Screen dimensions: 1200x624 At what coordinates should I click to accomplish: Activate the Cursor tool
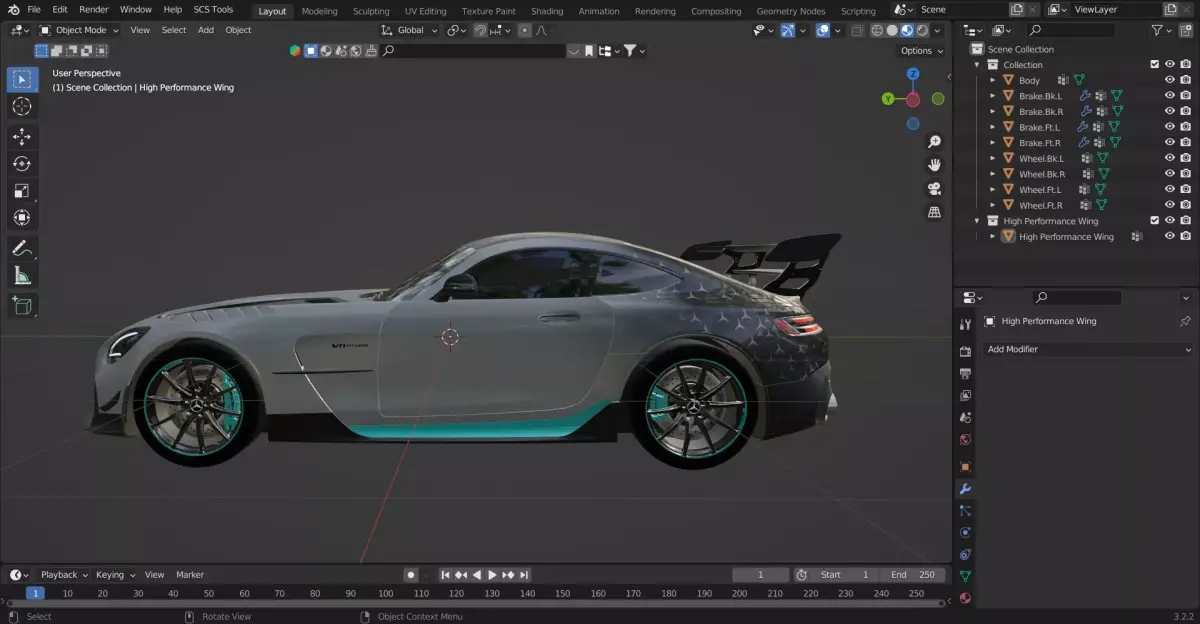pyautogui.click(x=22, y=106)
